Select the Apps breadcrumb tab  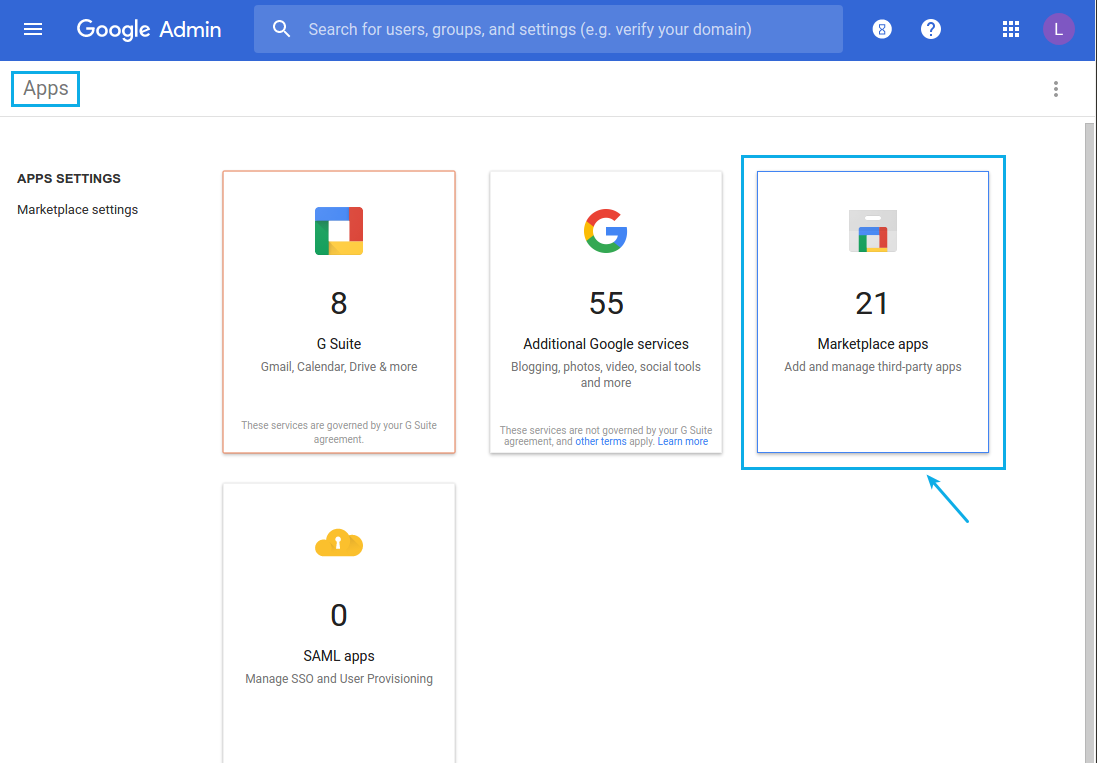click(x=44, y=88)
